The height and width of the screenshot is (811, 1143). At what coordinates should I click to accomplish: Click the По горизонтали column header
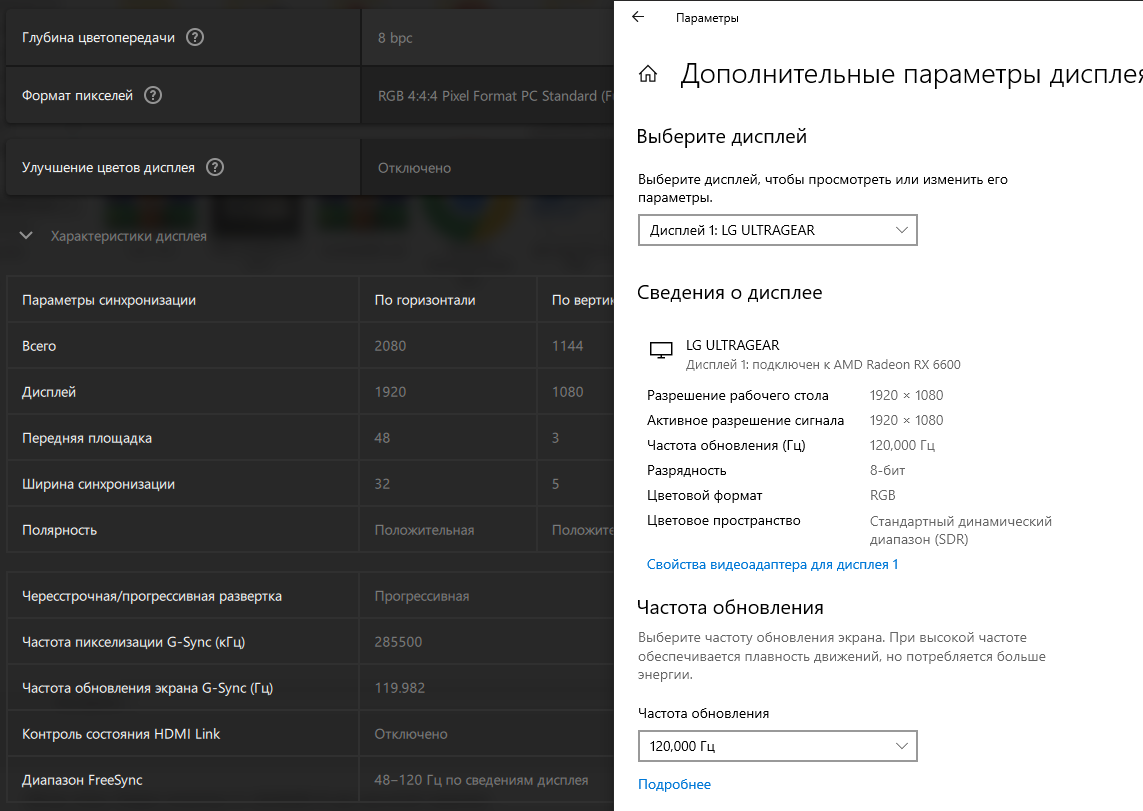425,300
